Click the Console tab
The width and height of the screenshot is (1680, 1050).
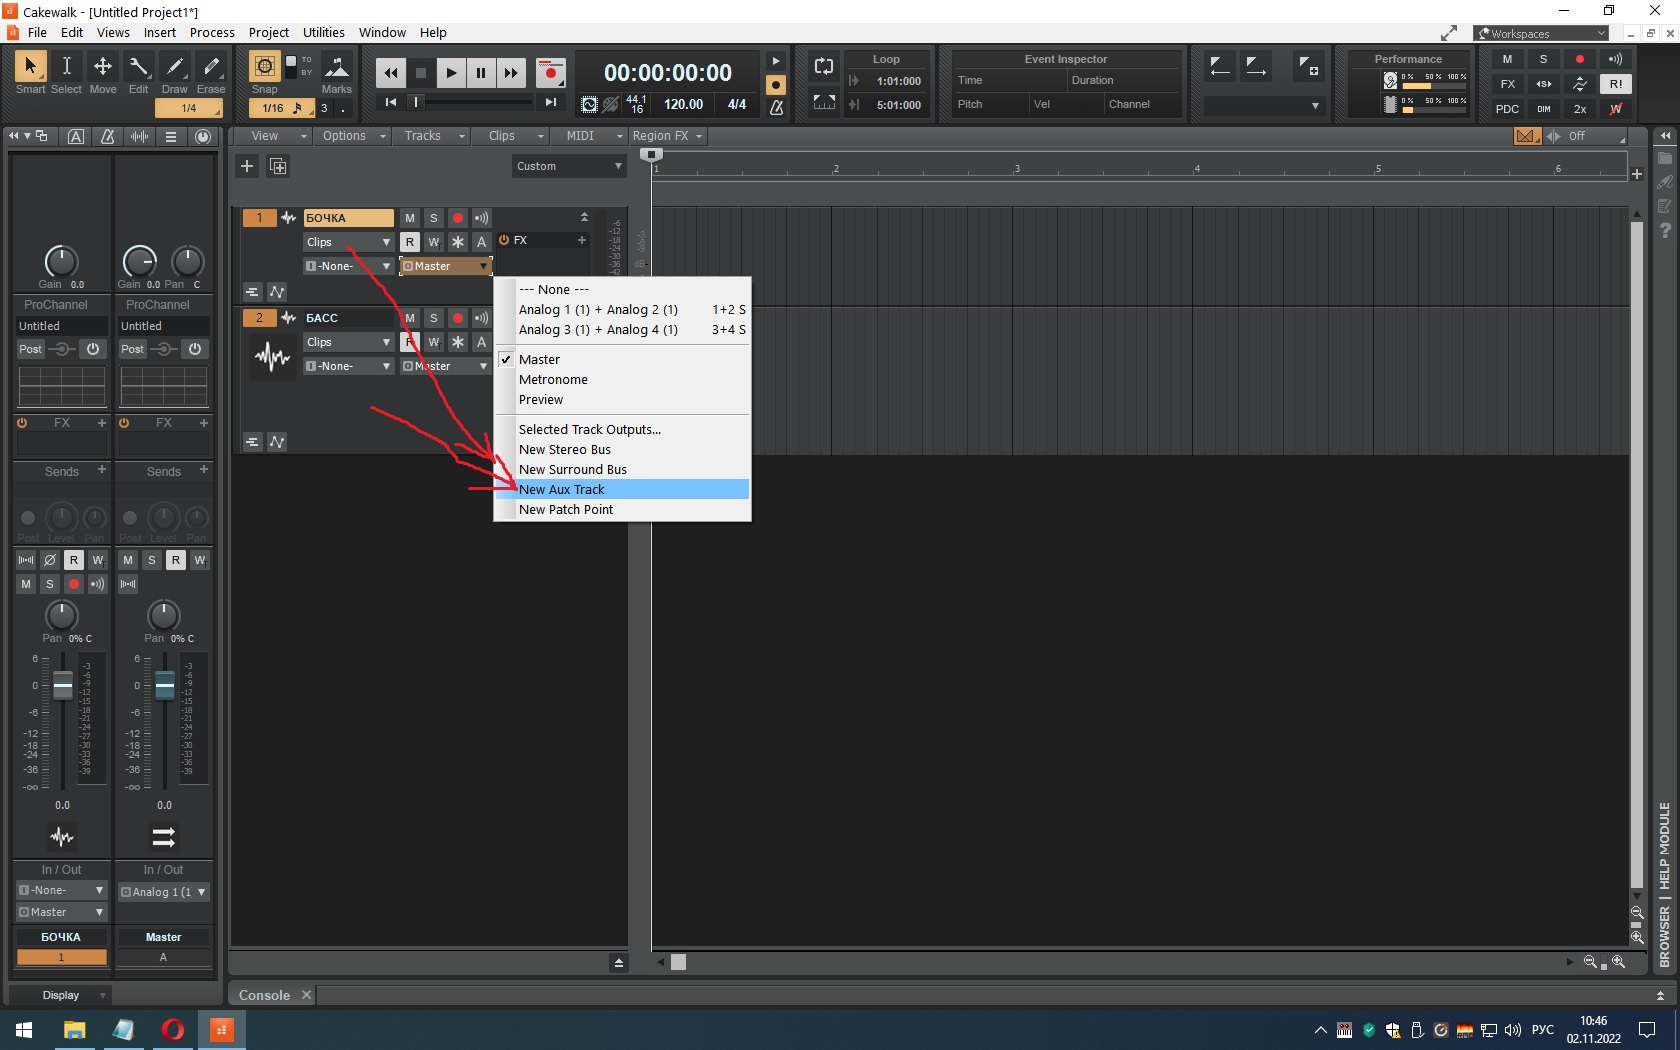pyautogui.click(x=264, y=995)
